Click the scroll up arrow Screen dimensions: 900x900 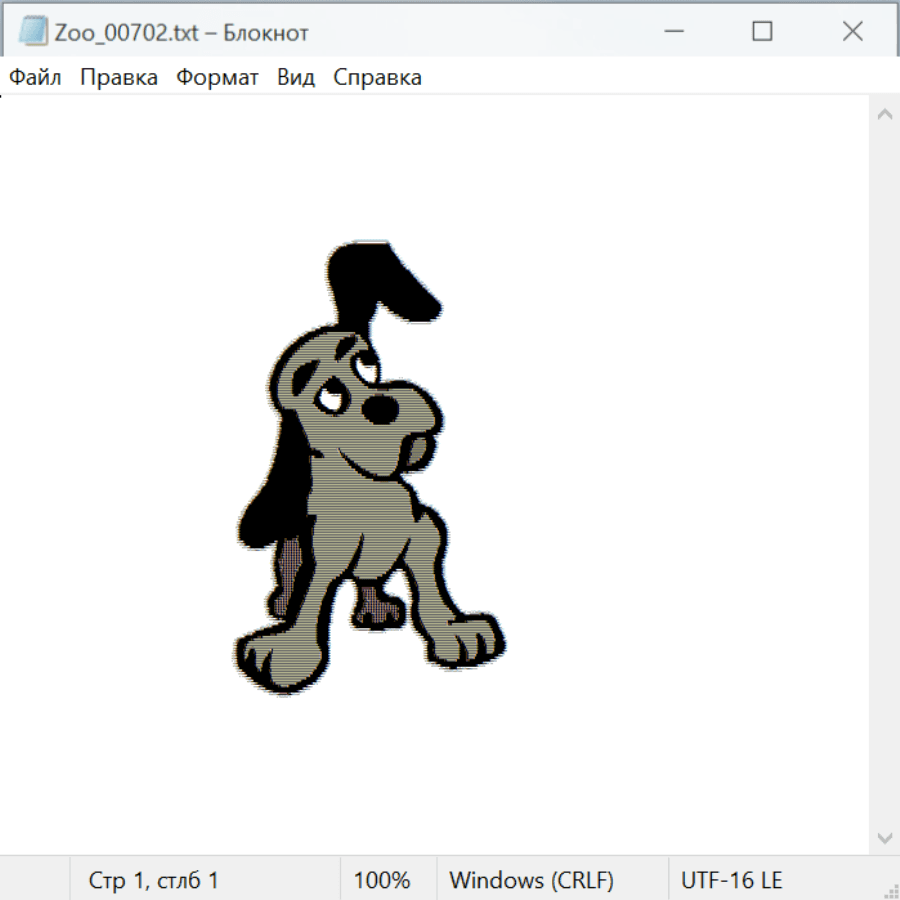point(884,115)
